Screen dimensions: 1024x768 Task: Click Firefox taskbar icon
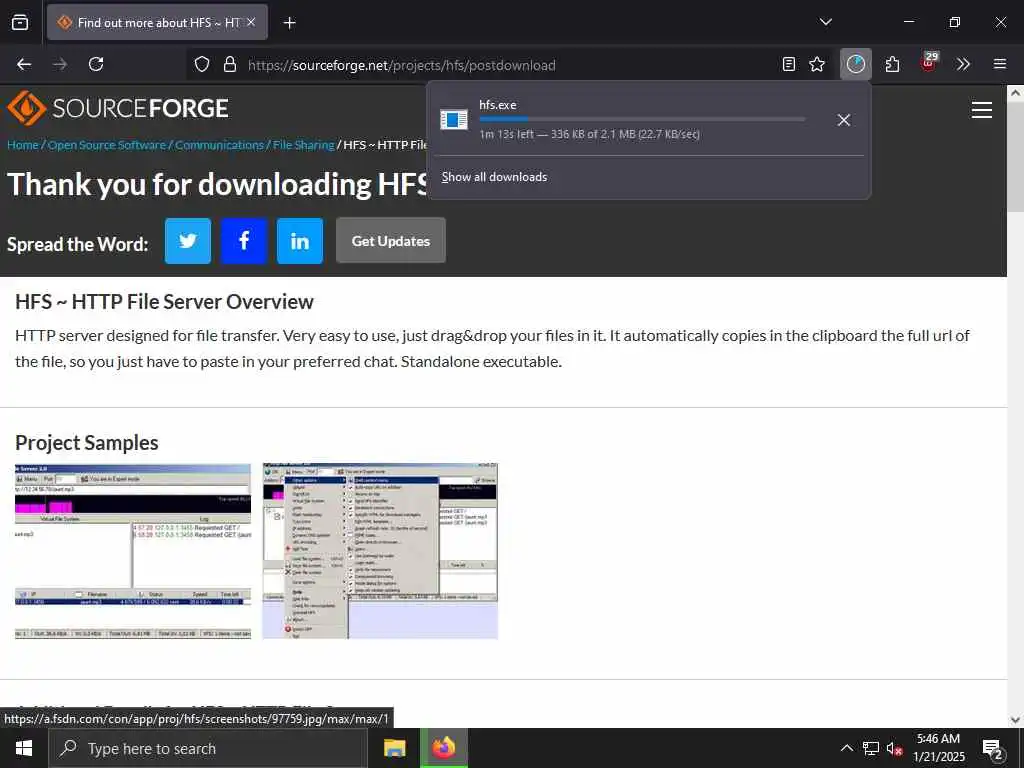point(443,748)
